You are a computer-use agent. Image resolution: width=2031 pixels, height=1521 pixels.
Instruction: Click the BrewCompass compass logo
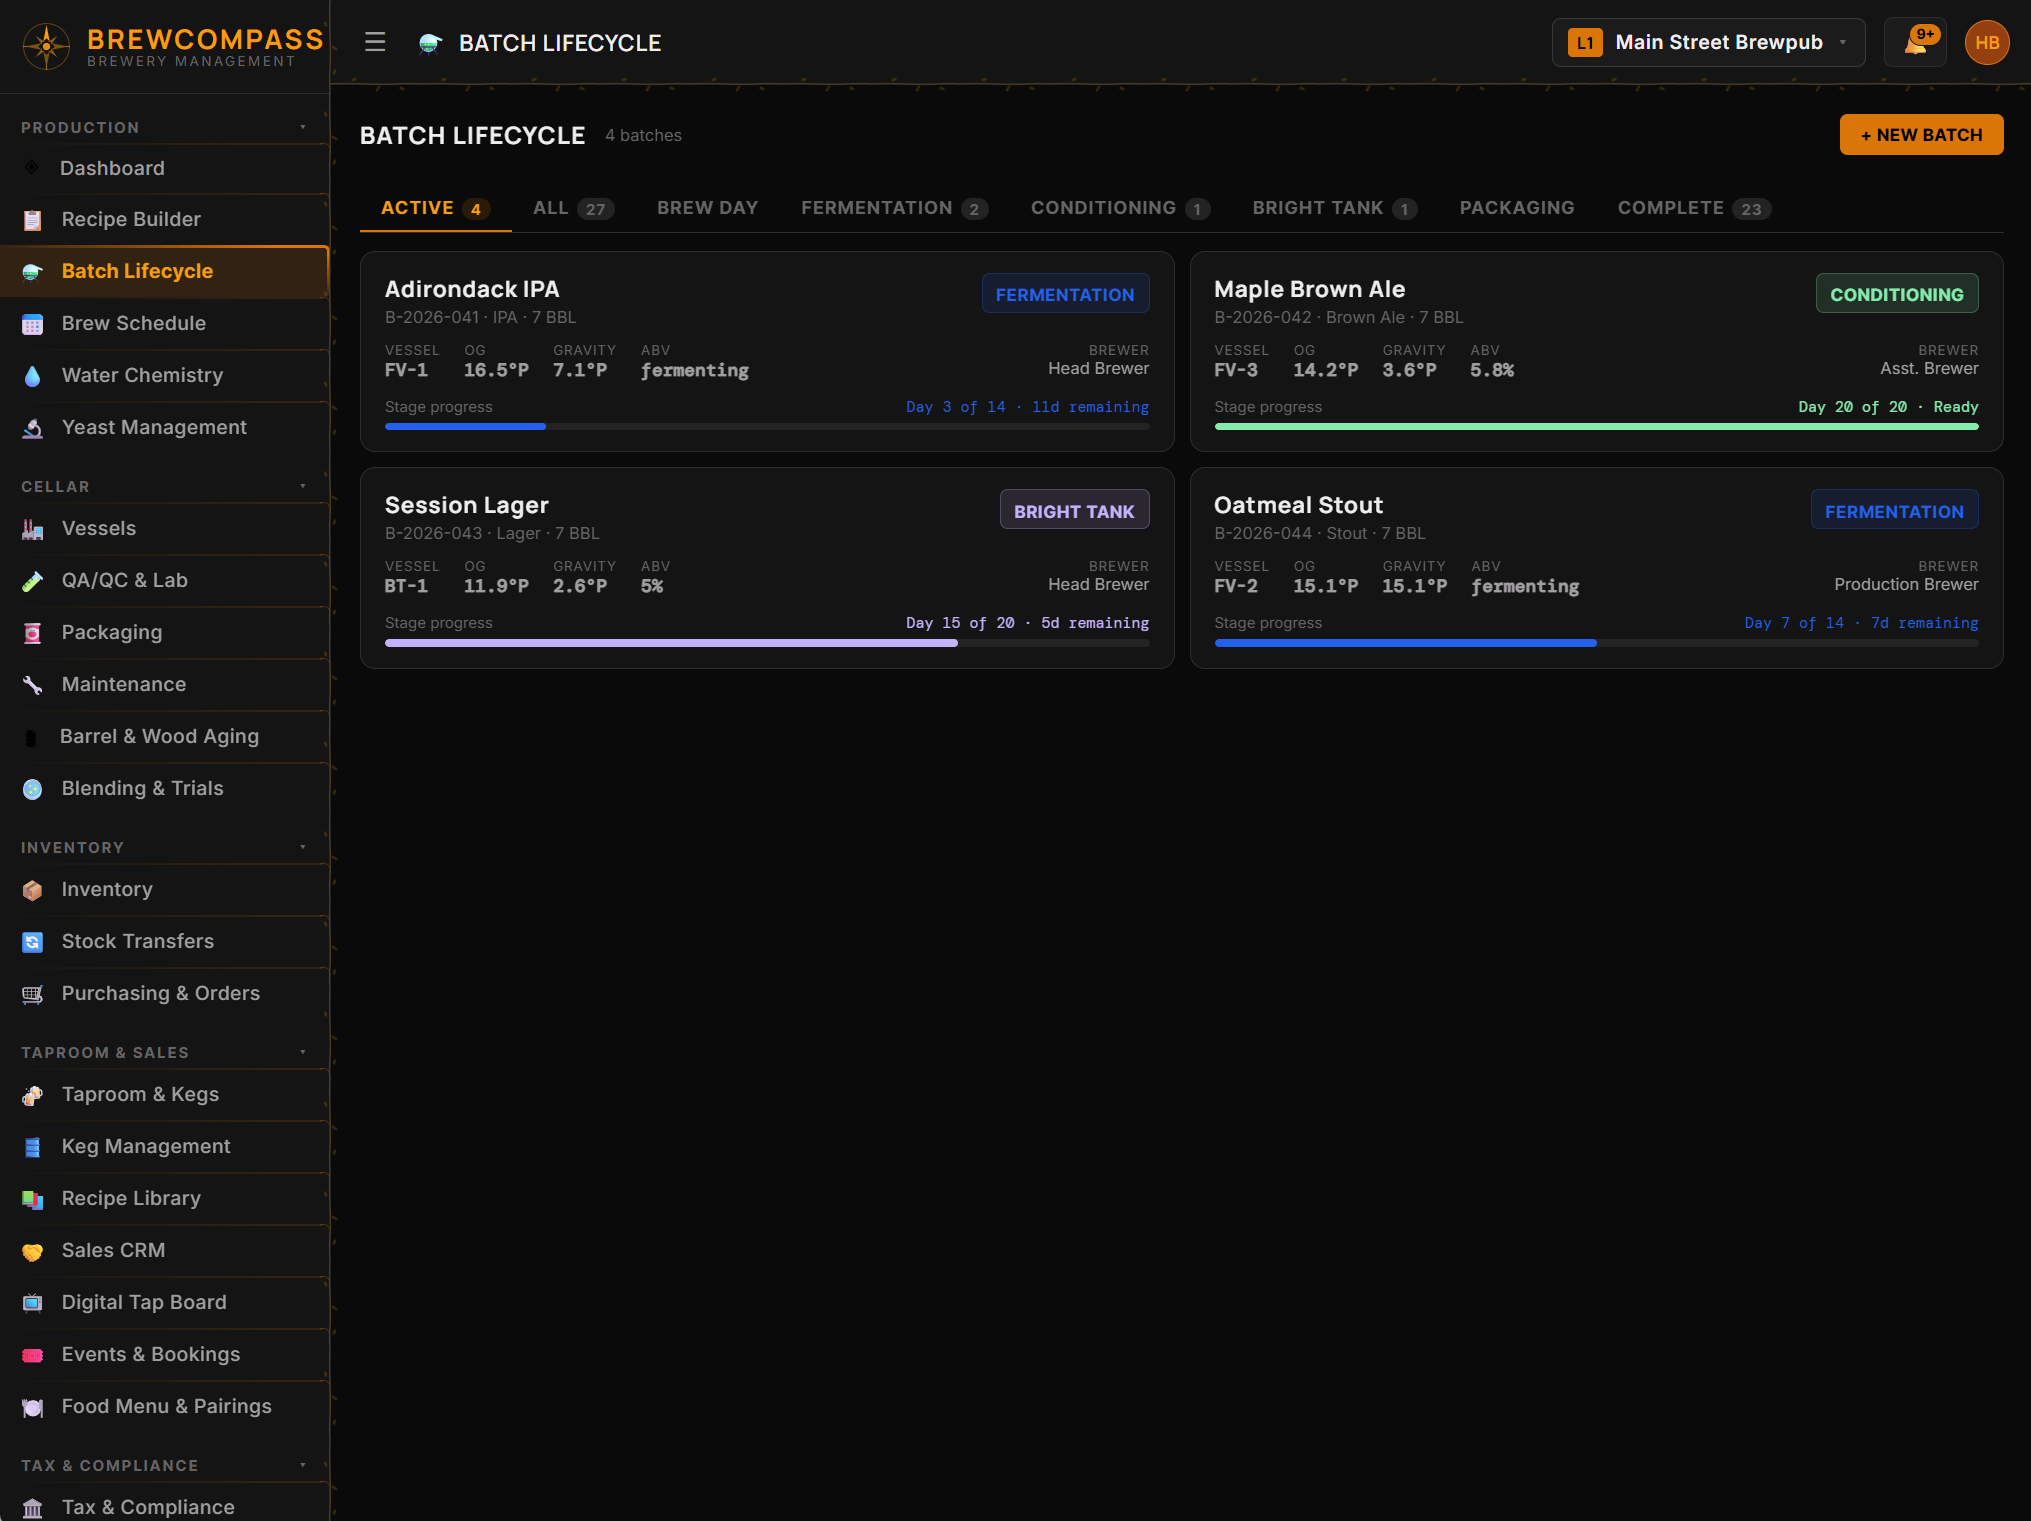coord(46,46)
